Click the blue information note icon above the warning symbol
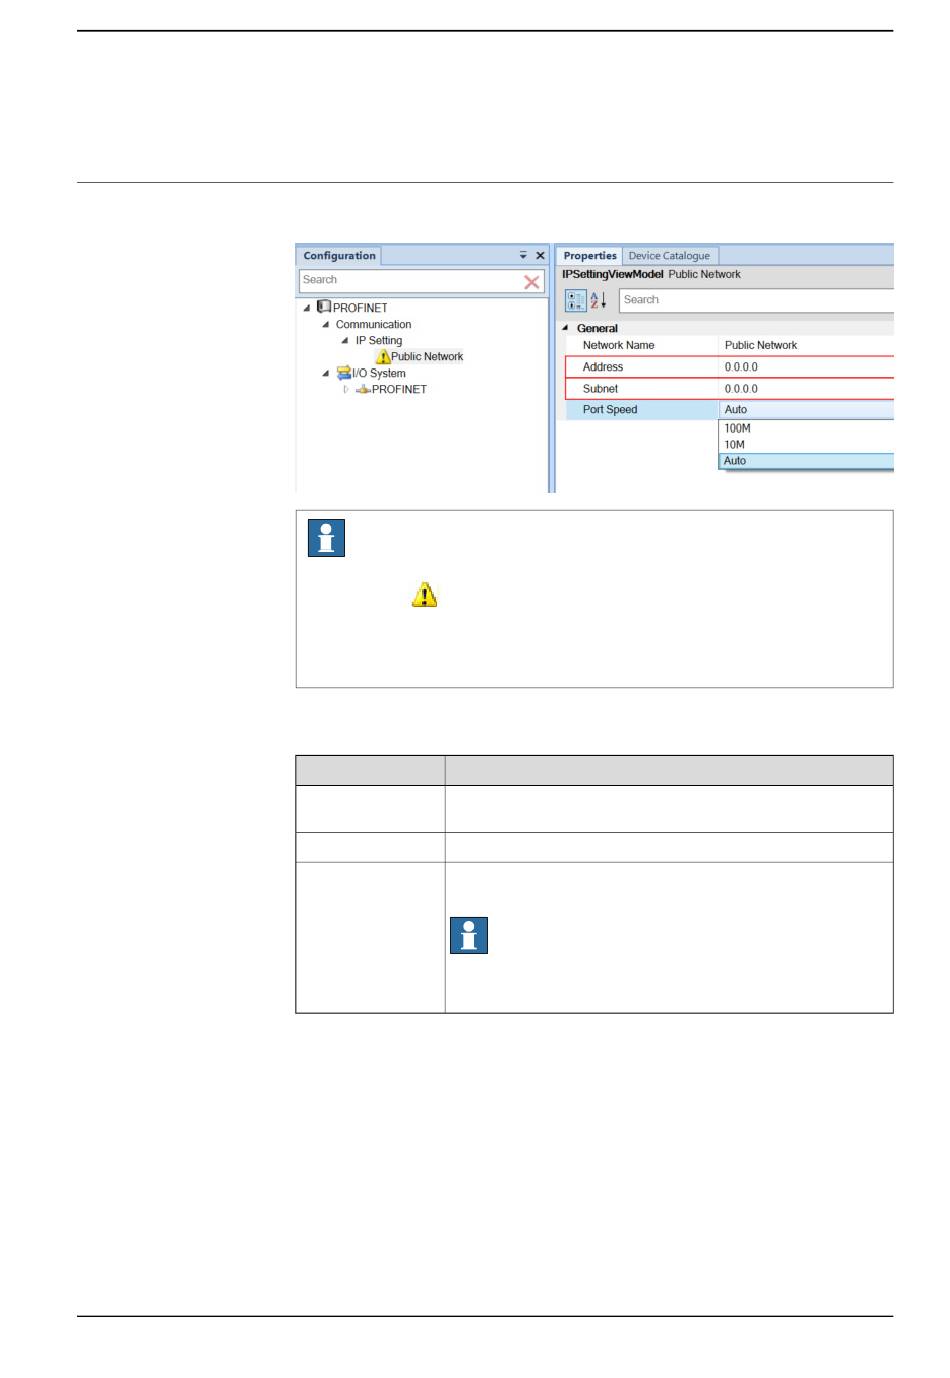The image size is (950, 1378). coord(326,538)
